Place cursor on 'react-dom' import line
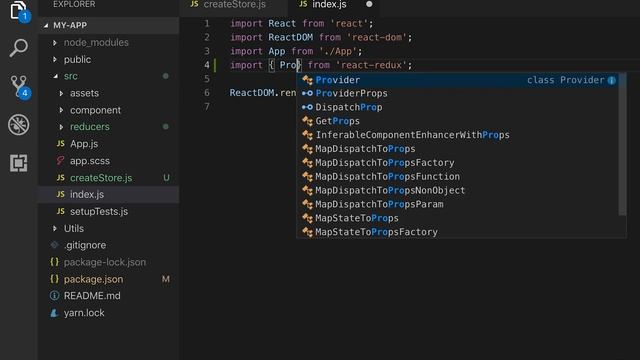The height and width of the screenshot is (360, 640). pos(321,38)
